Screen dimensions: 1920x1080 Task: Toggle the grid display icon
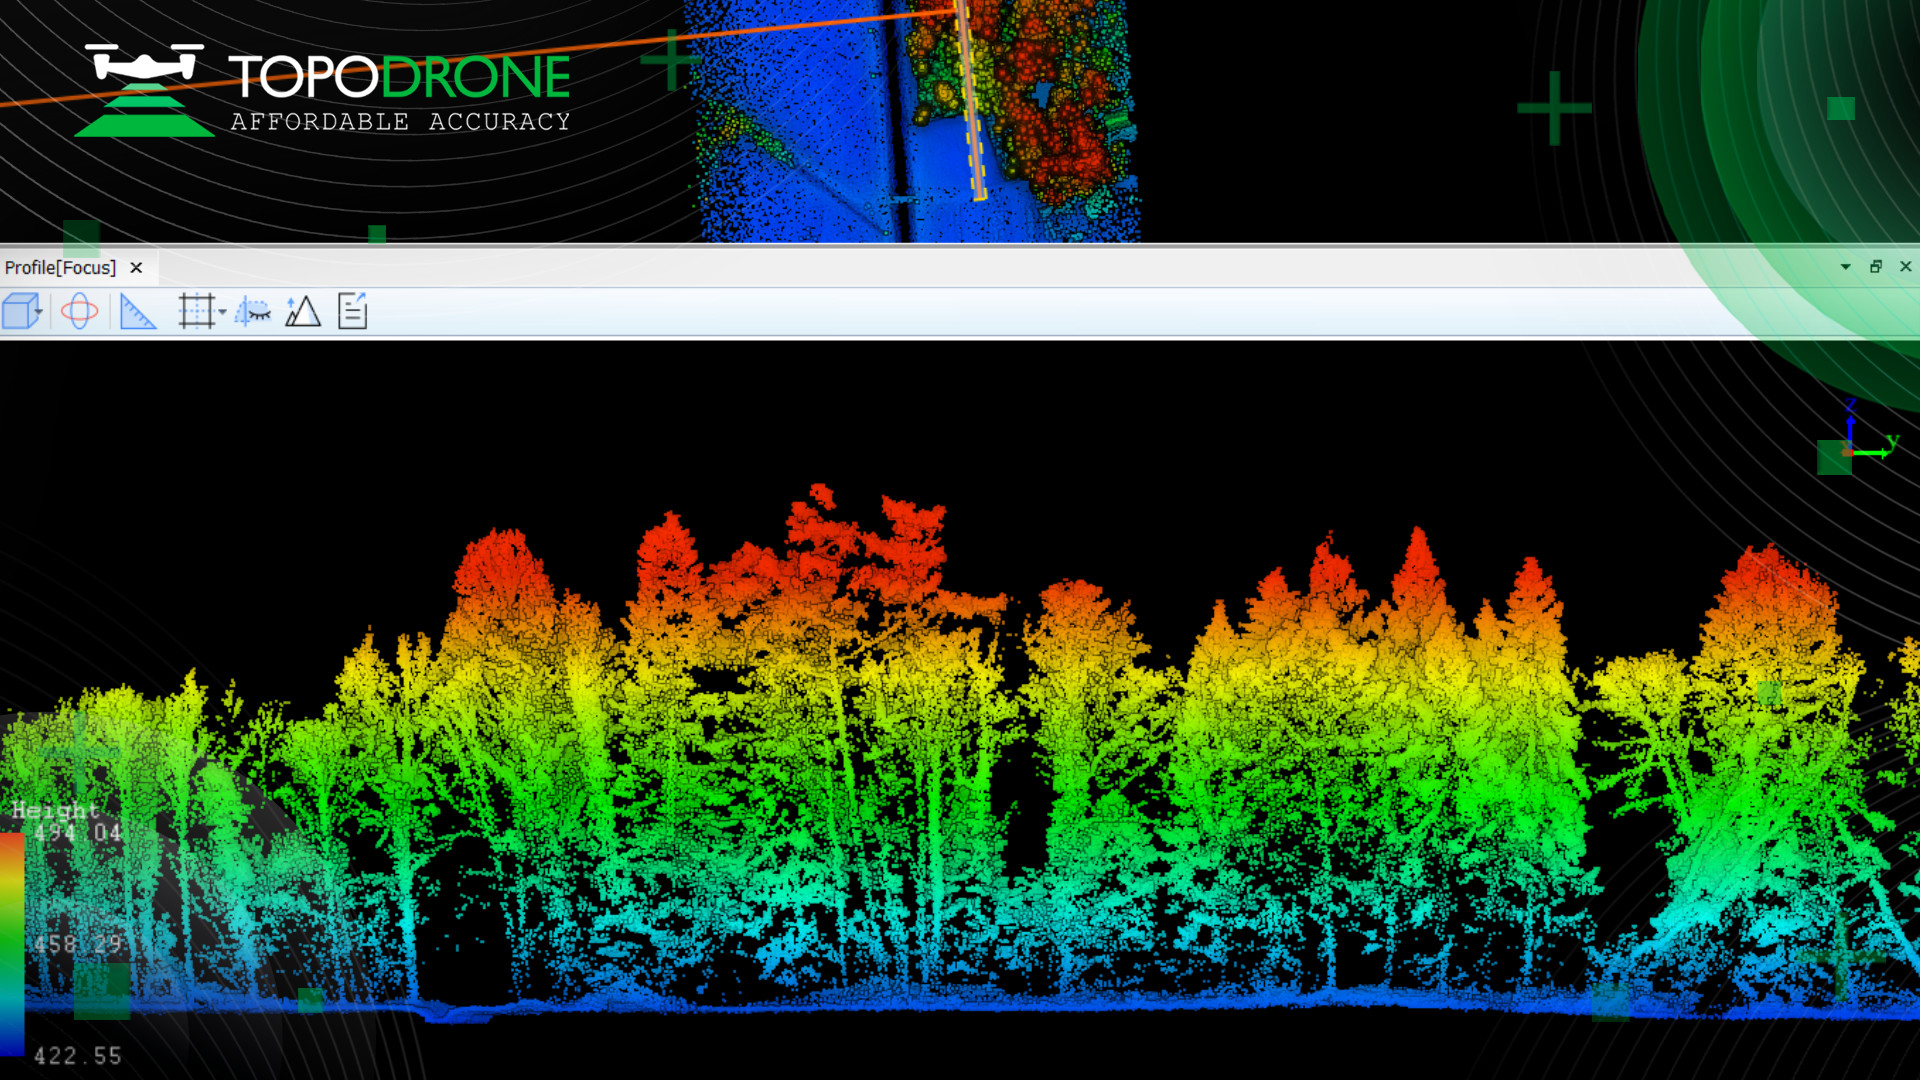[x=196, y=312]
